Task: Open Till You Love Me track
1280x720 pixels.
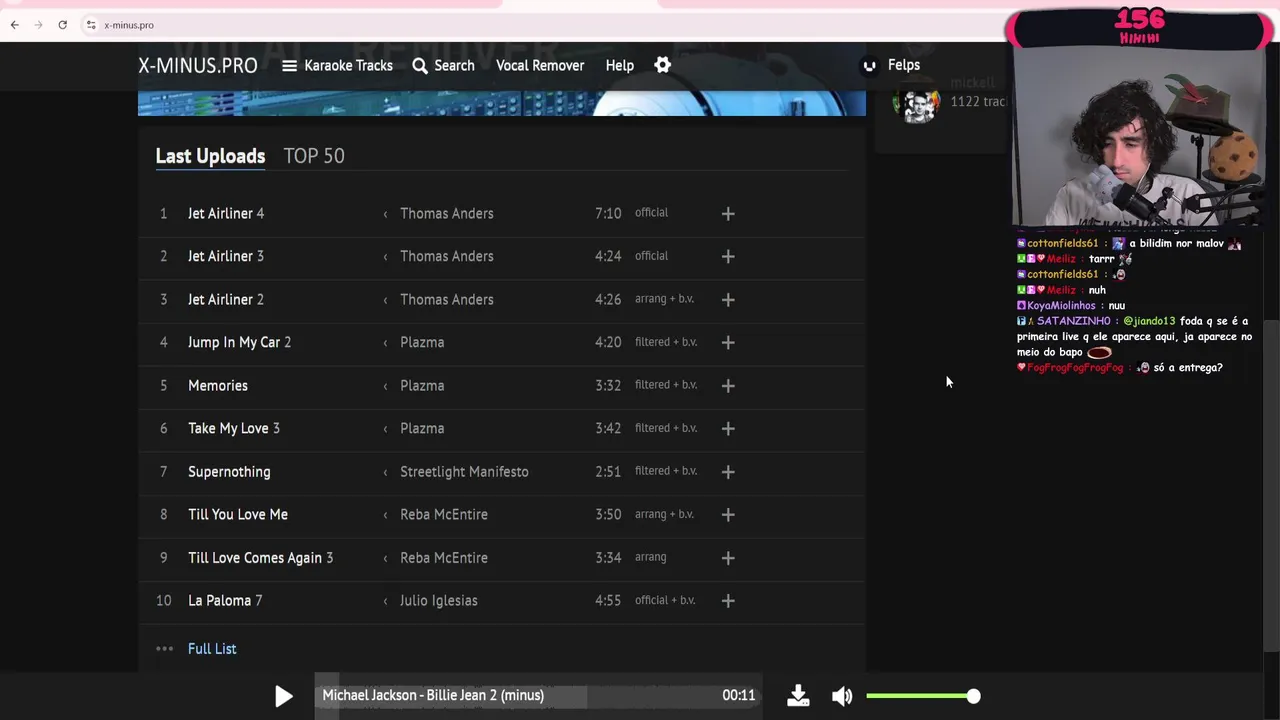Action: pos(238,514)
